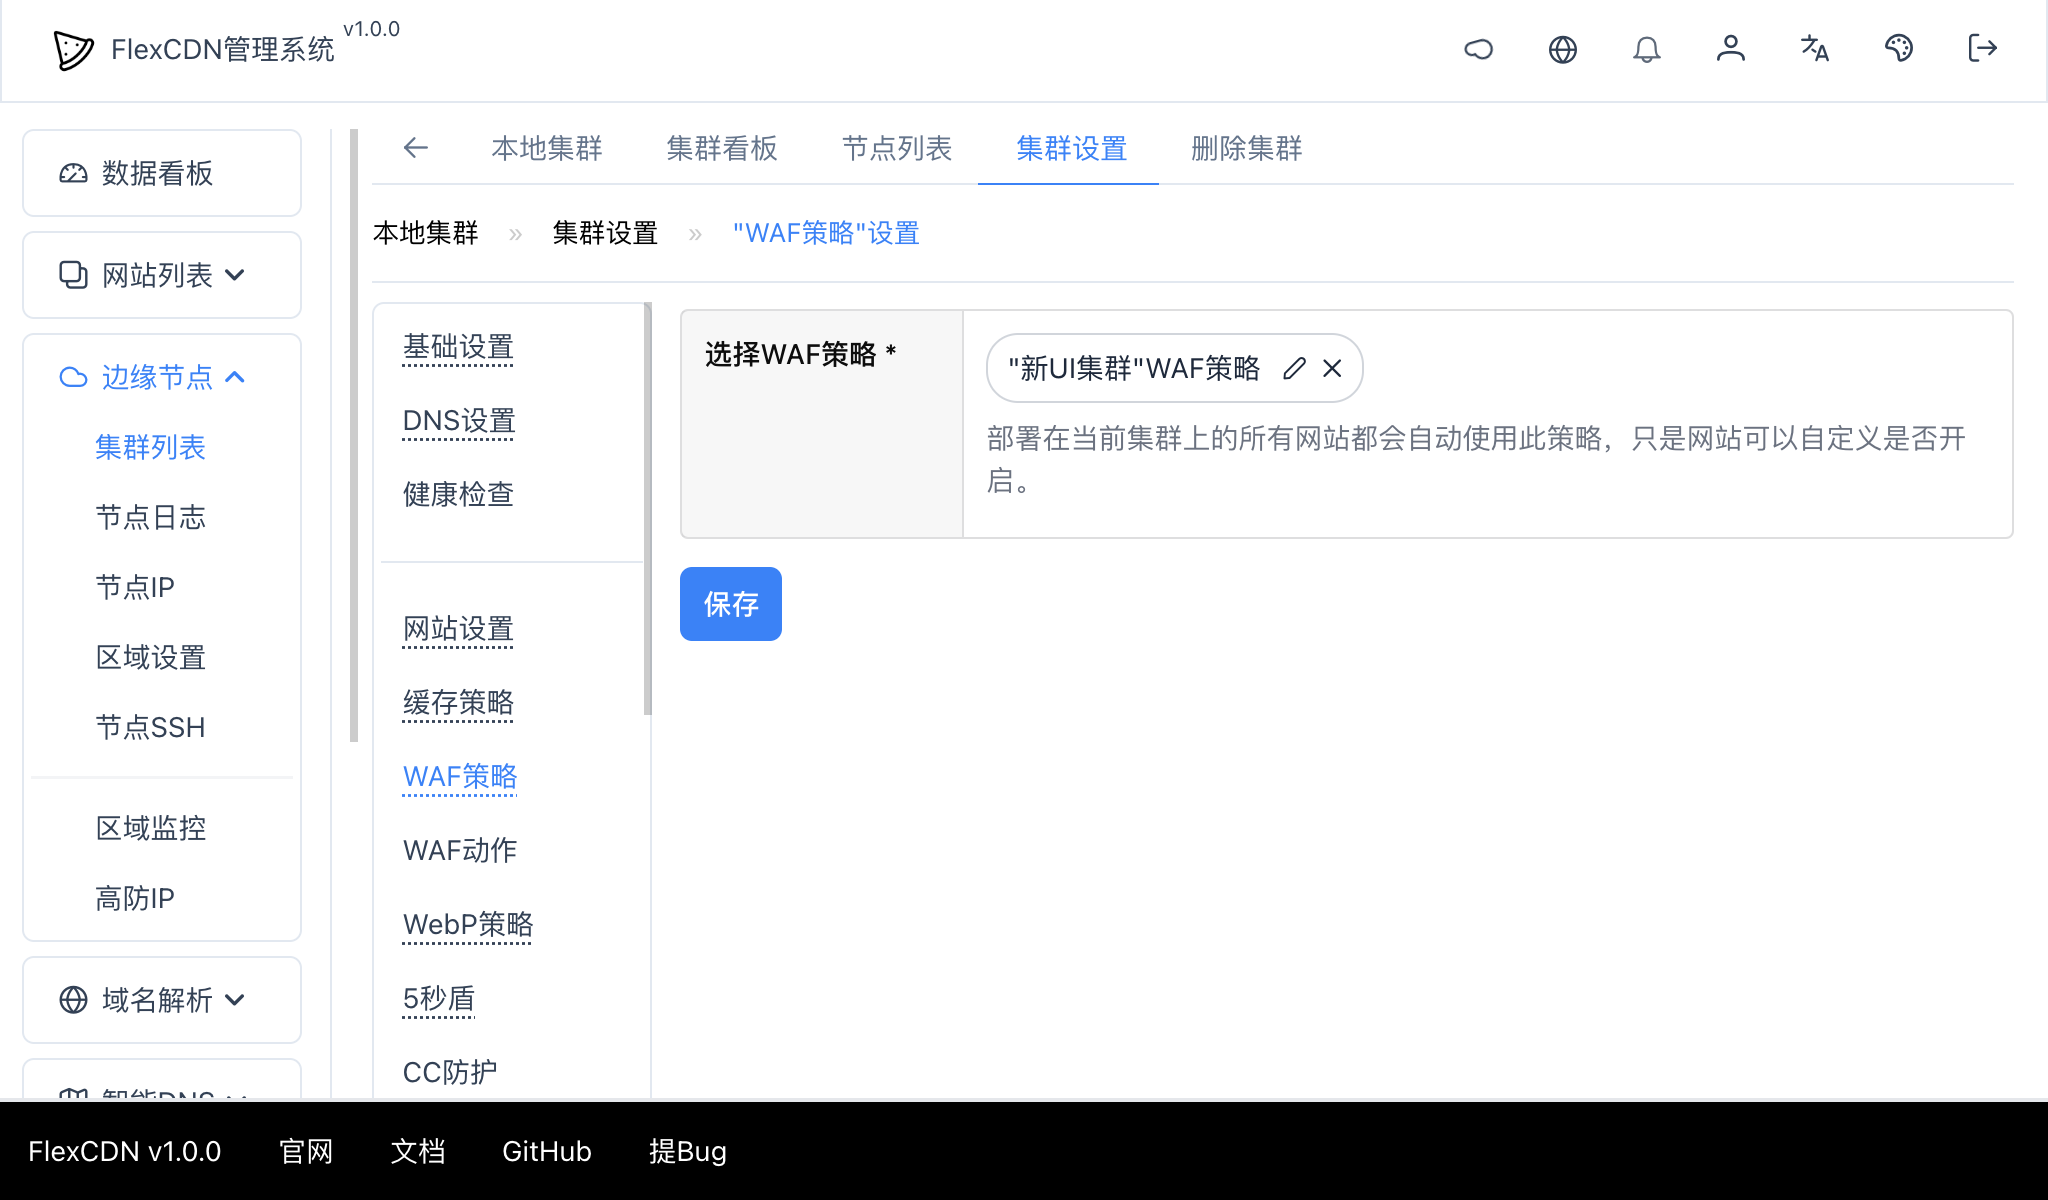The width and height of the screenshot is (2048, 1200).
Task: Log out using the logout icon
Action: click(x=1982, y=48)
